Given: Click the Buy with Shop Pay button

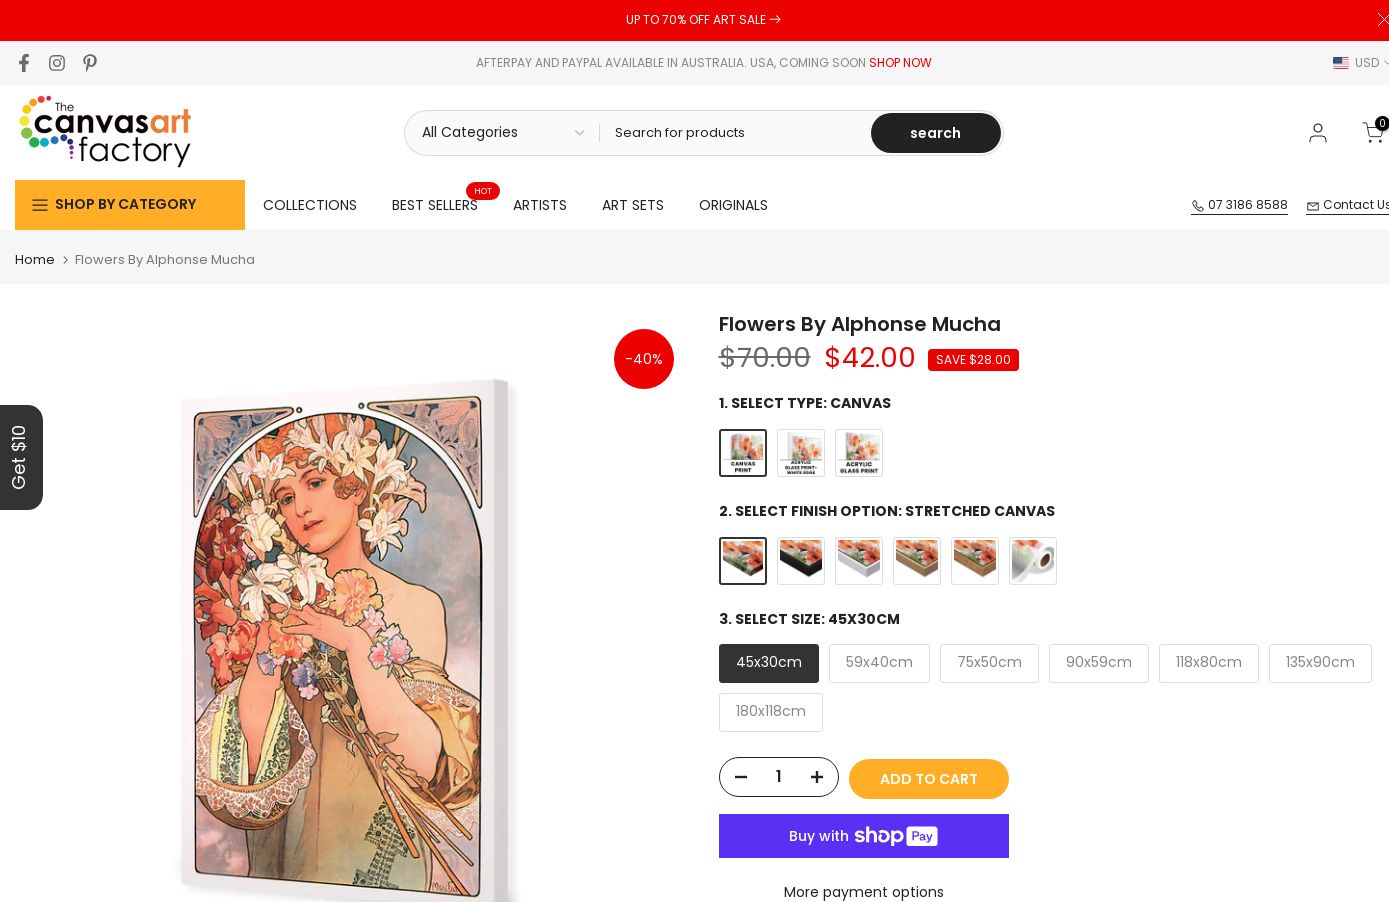Looking at the screenshot, I should 864,836.
